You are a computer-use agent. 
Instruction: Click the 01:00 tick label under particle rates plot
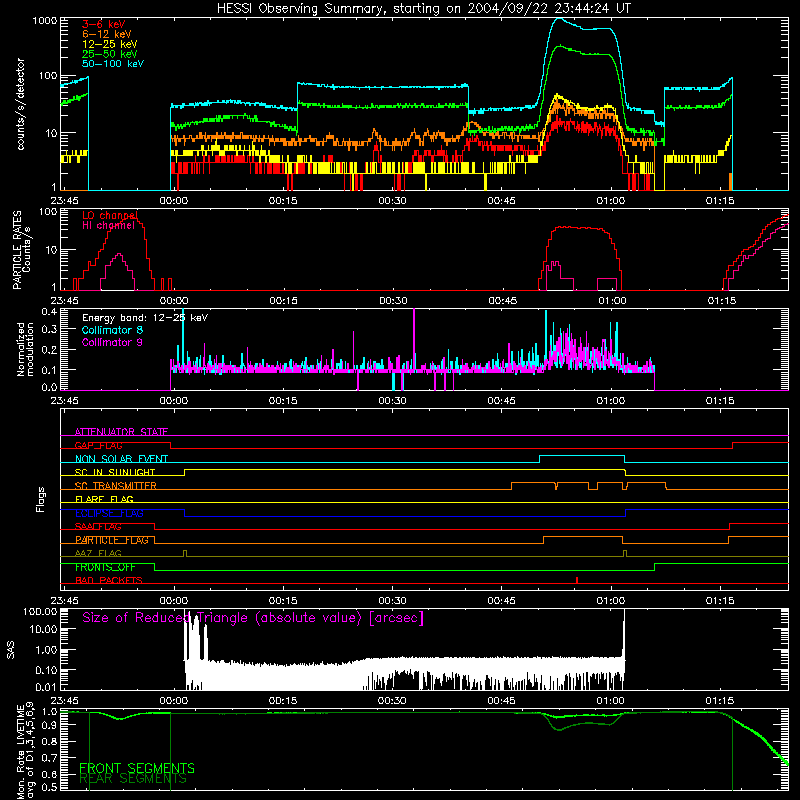(x=612, y=301)
